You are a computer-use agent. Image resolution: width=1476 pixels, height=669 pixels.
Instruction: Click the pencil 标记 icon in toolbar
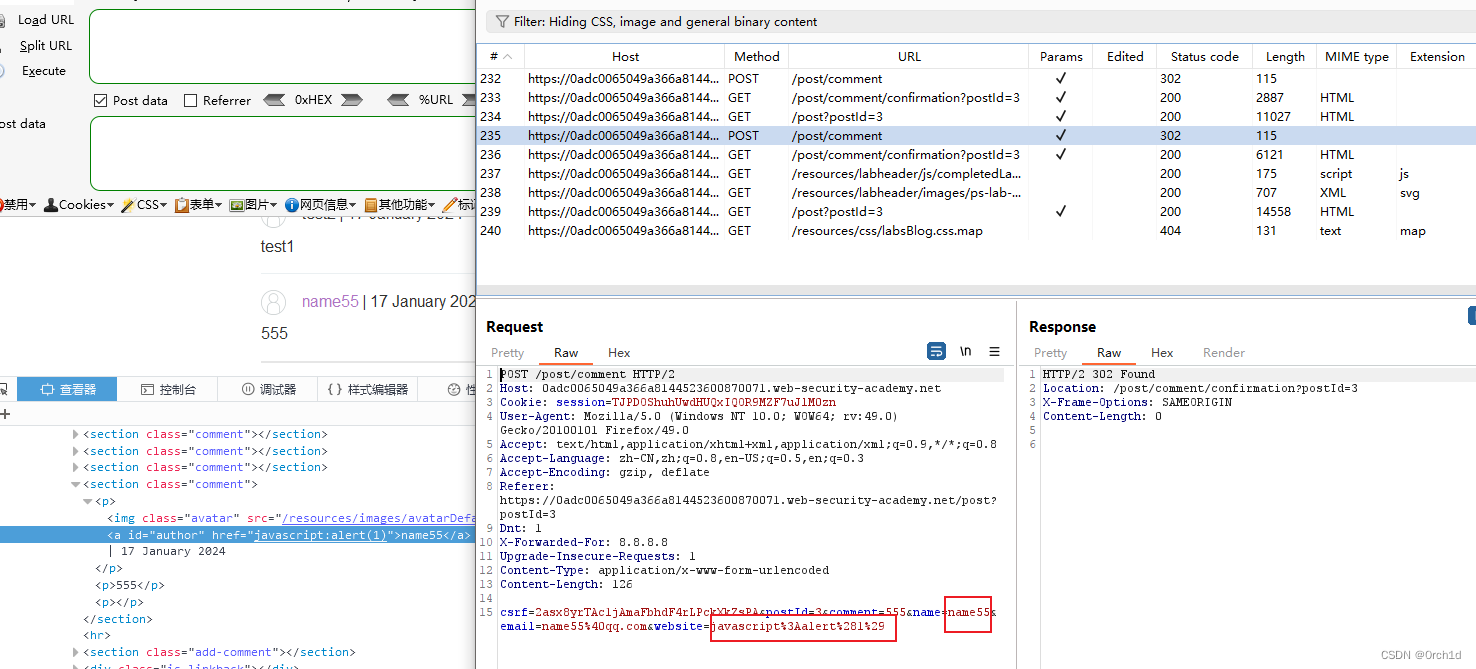point(449,204)
